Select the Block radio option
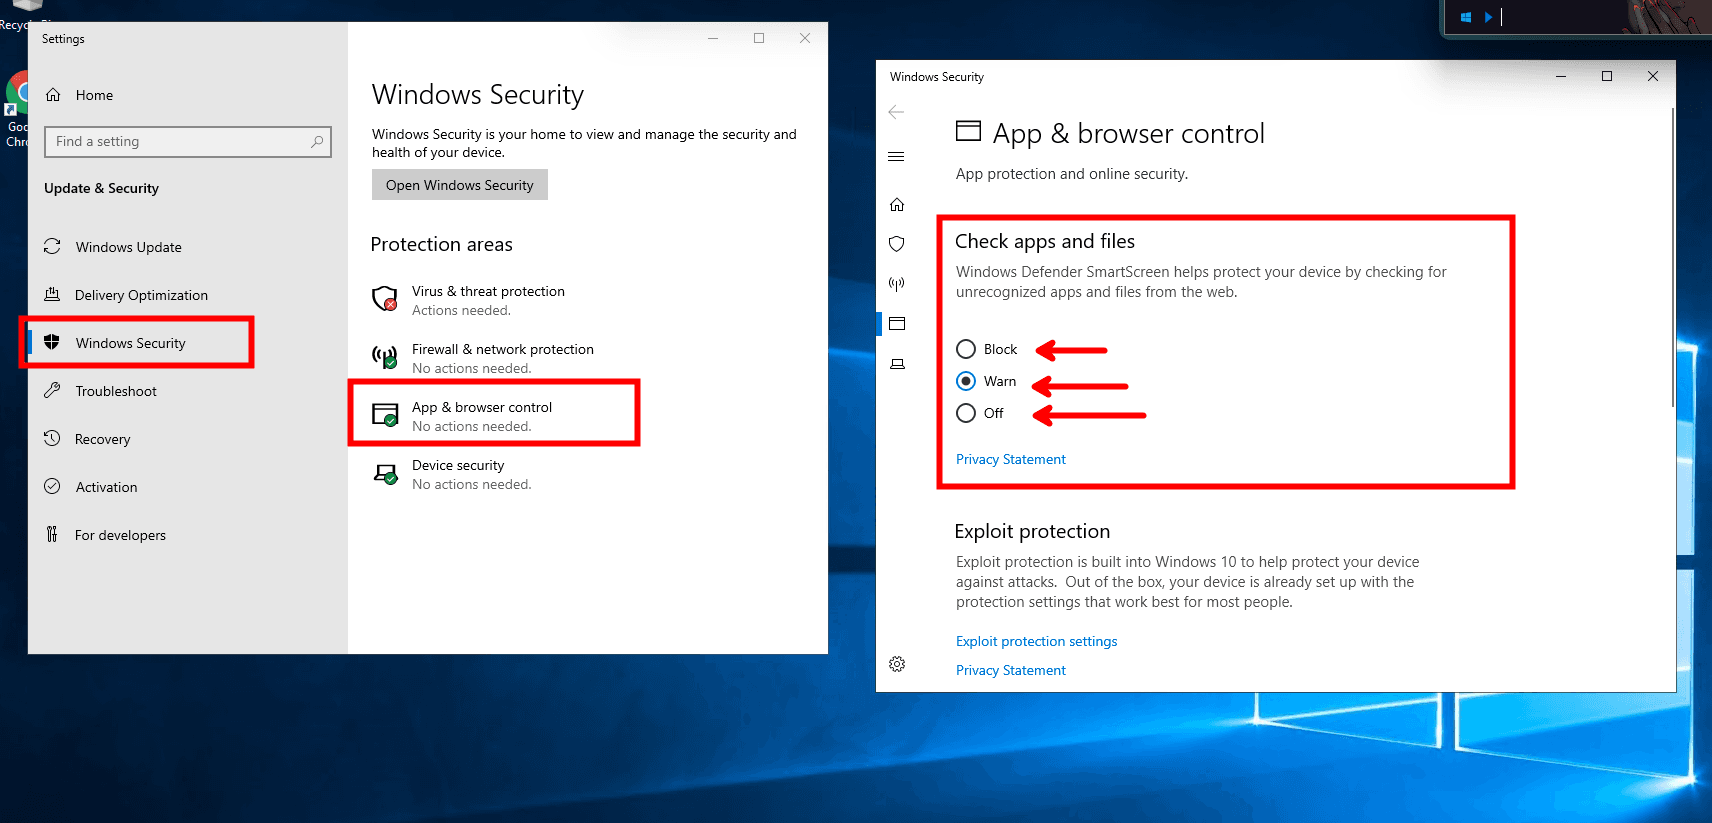 (966, 349)
